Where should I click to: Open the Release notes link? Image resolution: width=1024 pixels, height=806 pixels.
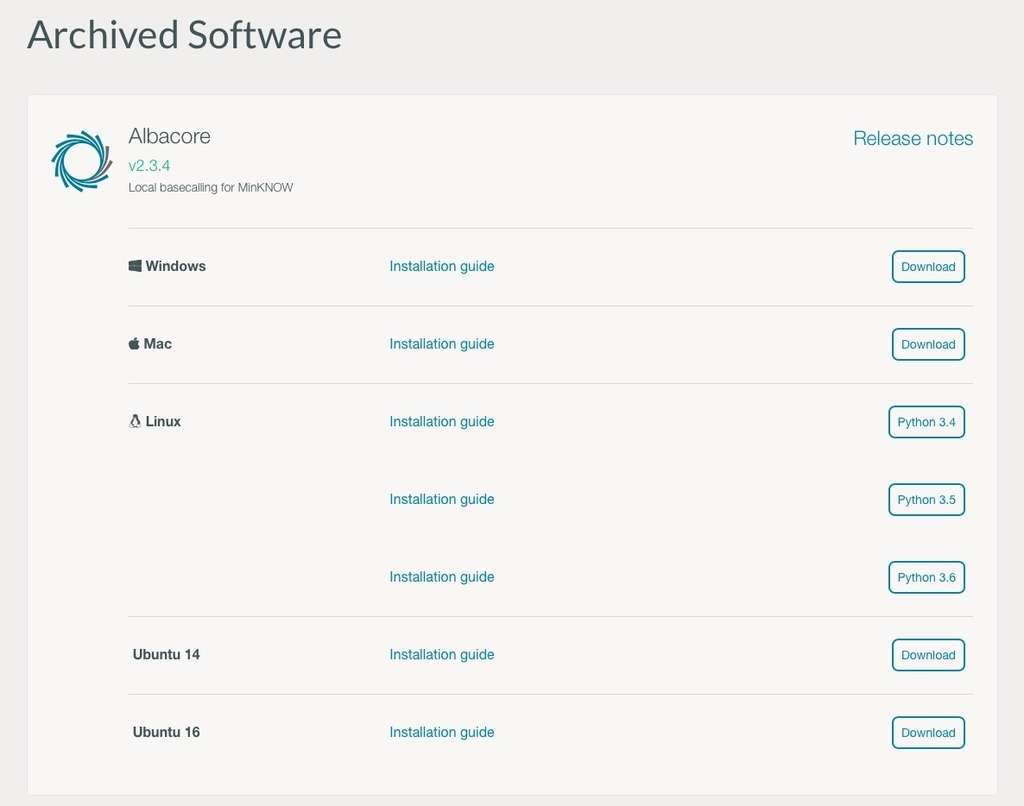pos(913,138)
